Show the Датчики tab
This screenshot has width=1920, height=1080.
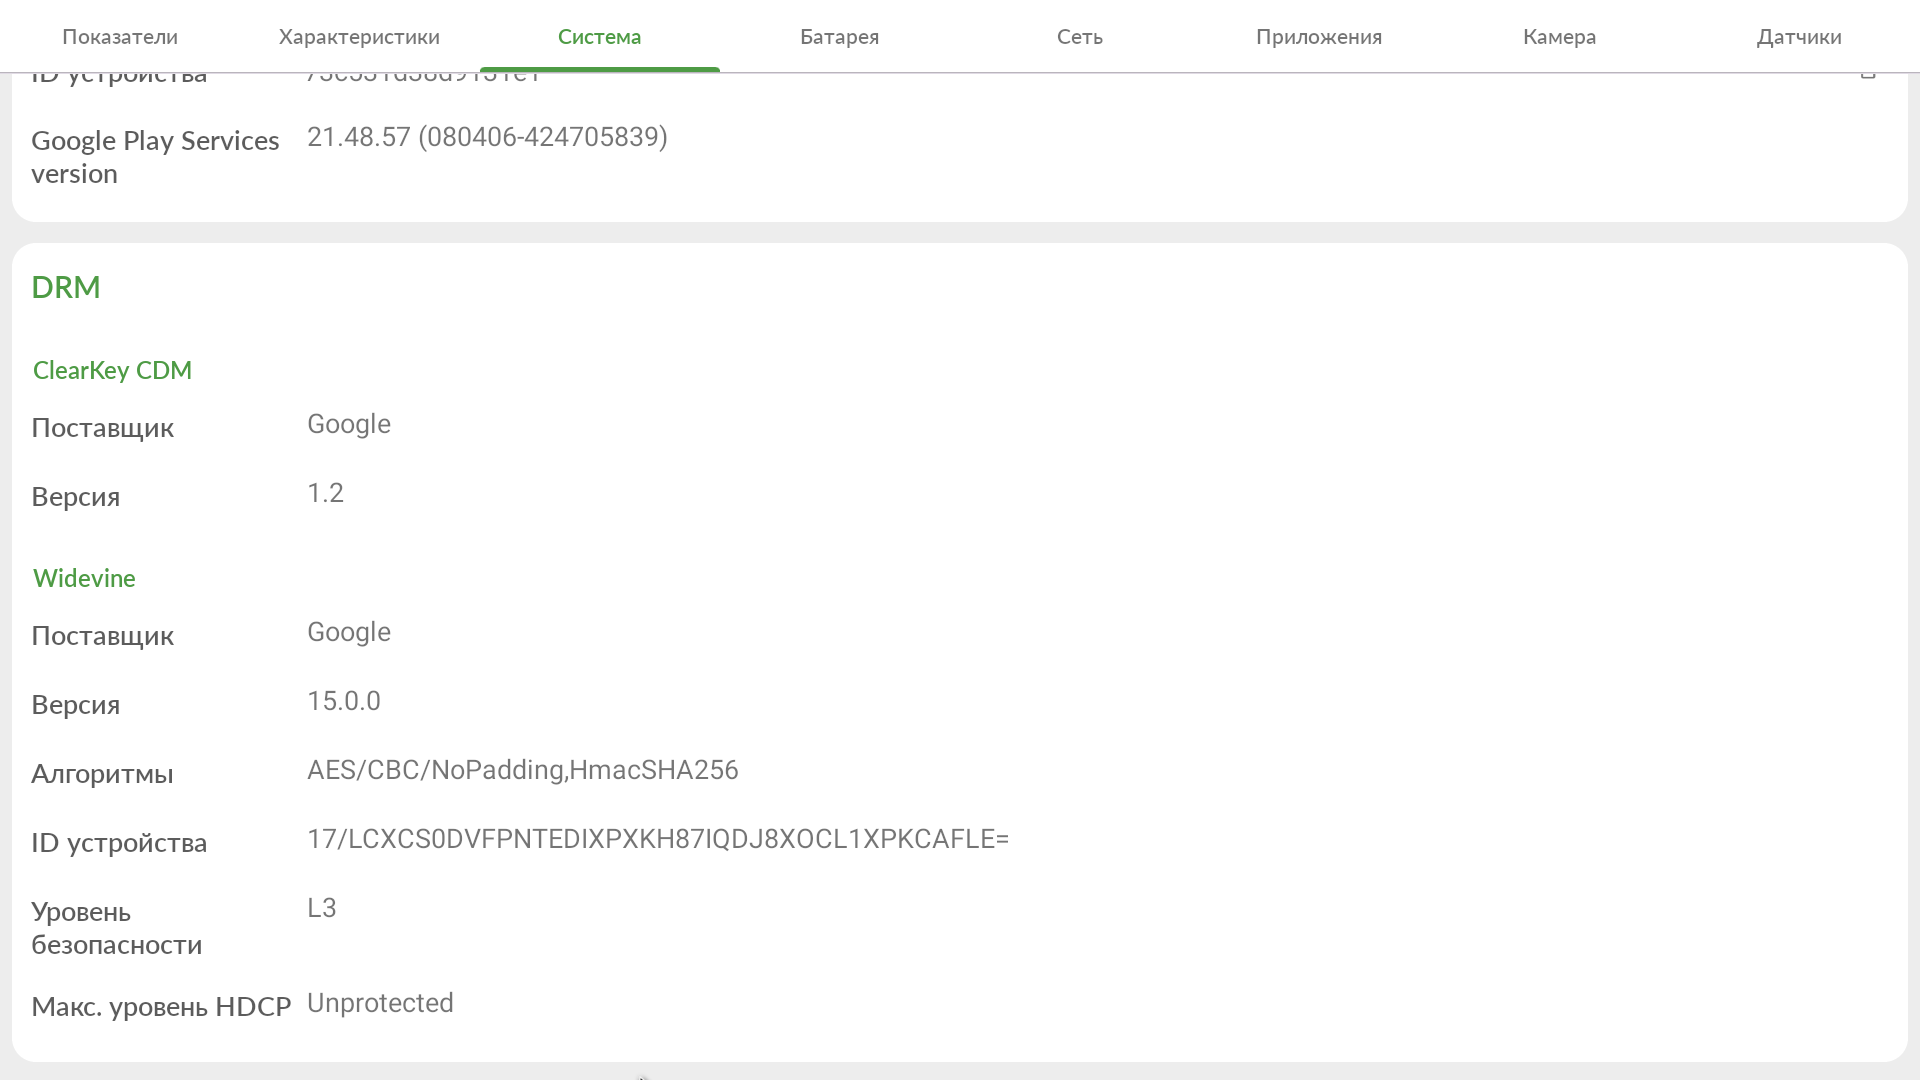point(1798,37)
